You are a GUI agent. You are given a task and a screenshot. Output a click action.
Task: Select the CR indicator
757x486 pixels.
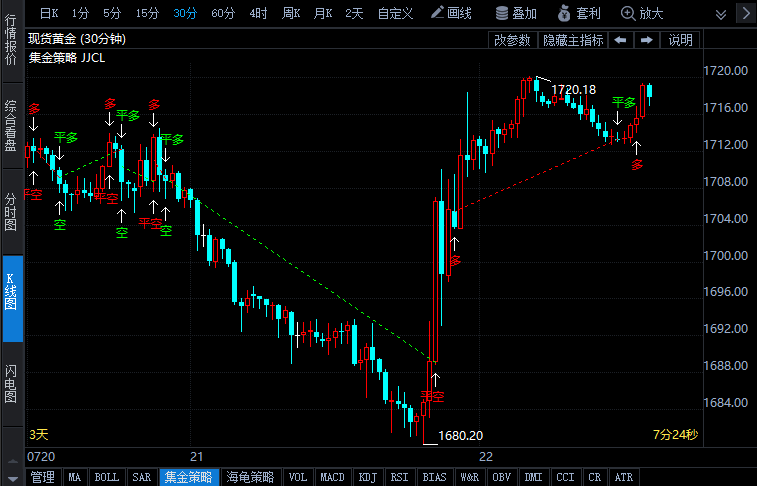pos(595,477)
